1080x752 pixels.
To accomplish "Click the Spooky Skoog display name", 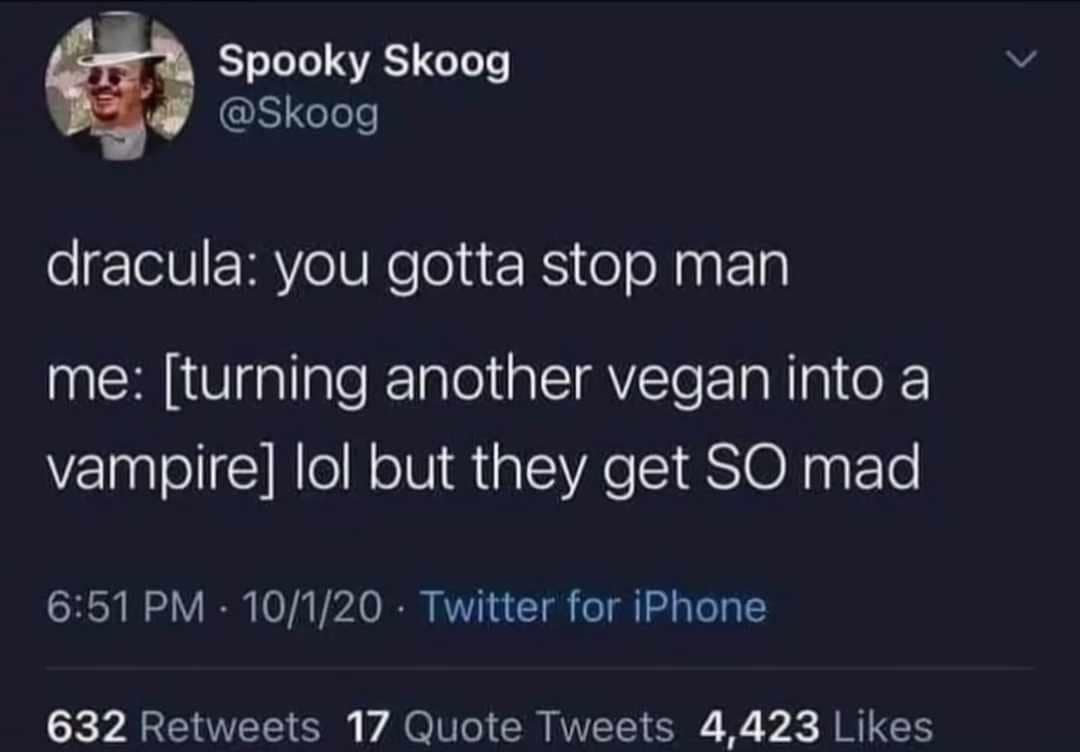I will point(364,64).
